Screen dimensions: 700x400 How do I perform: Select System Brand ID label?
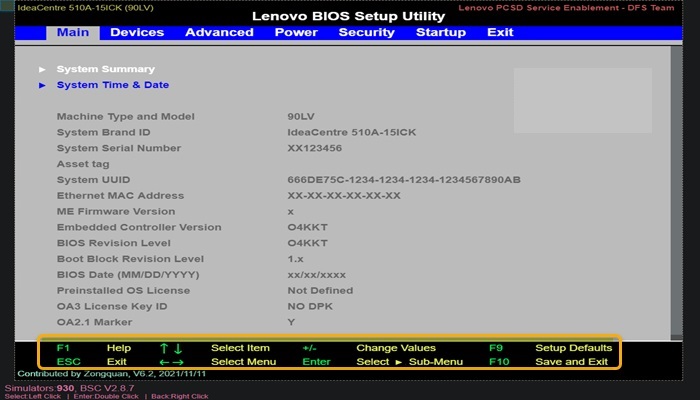pyautogui.click(x=104, y=132)
